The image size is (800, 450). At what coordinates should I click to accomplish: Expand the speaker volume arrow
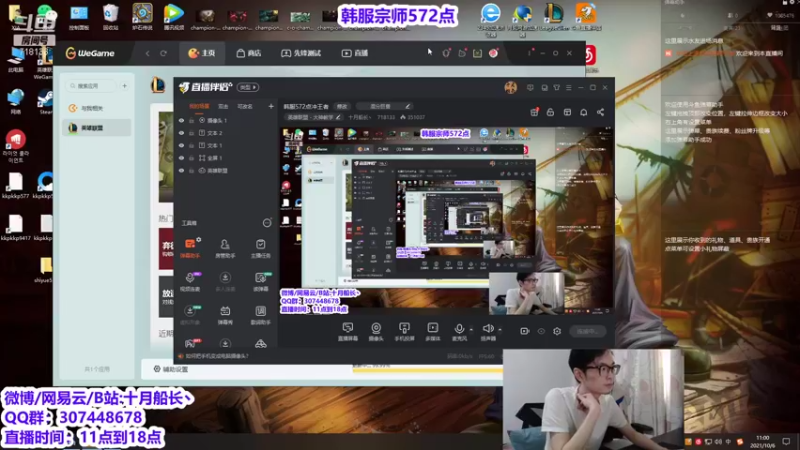click(x=499, y=330)
